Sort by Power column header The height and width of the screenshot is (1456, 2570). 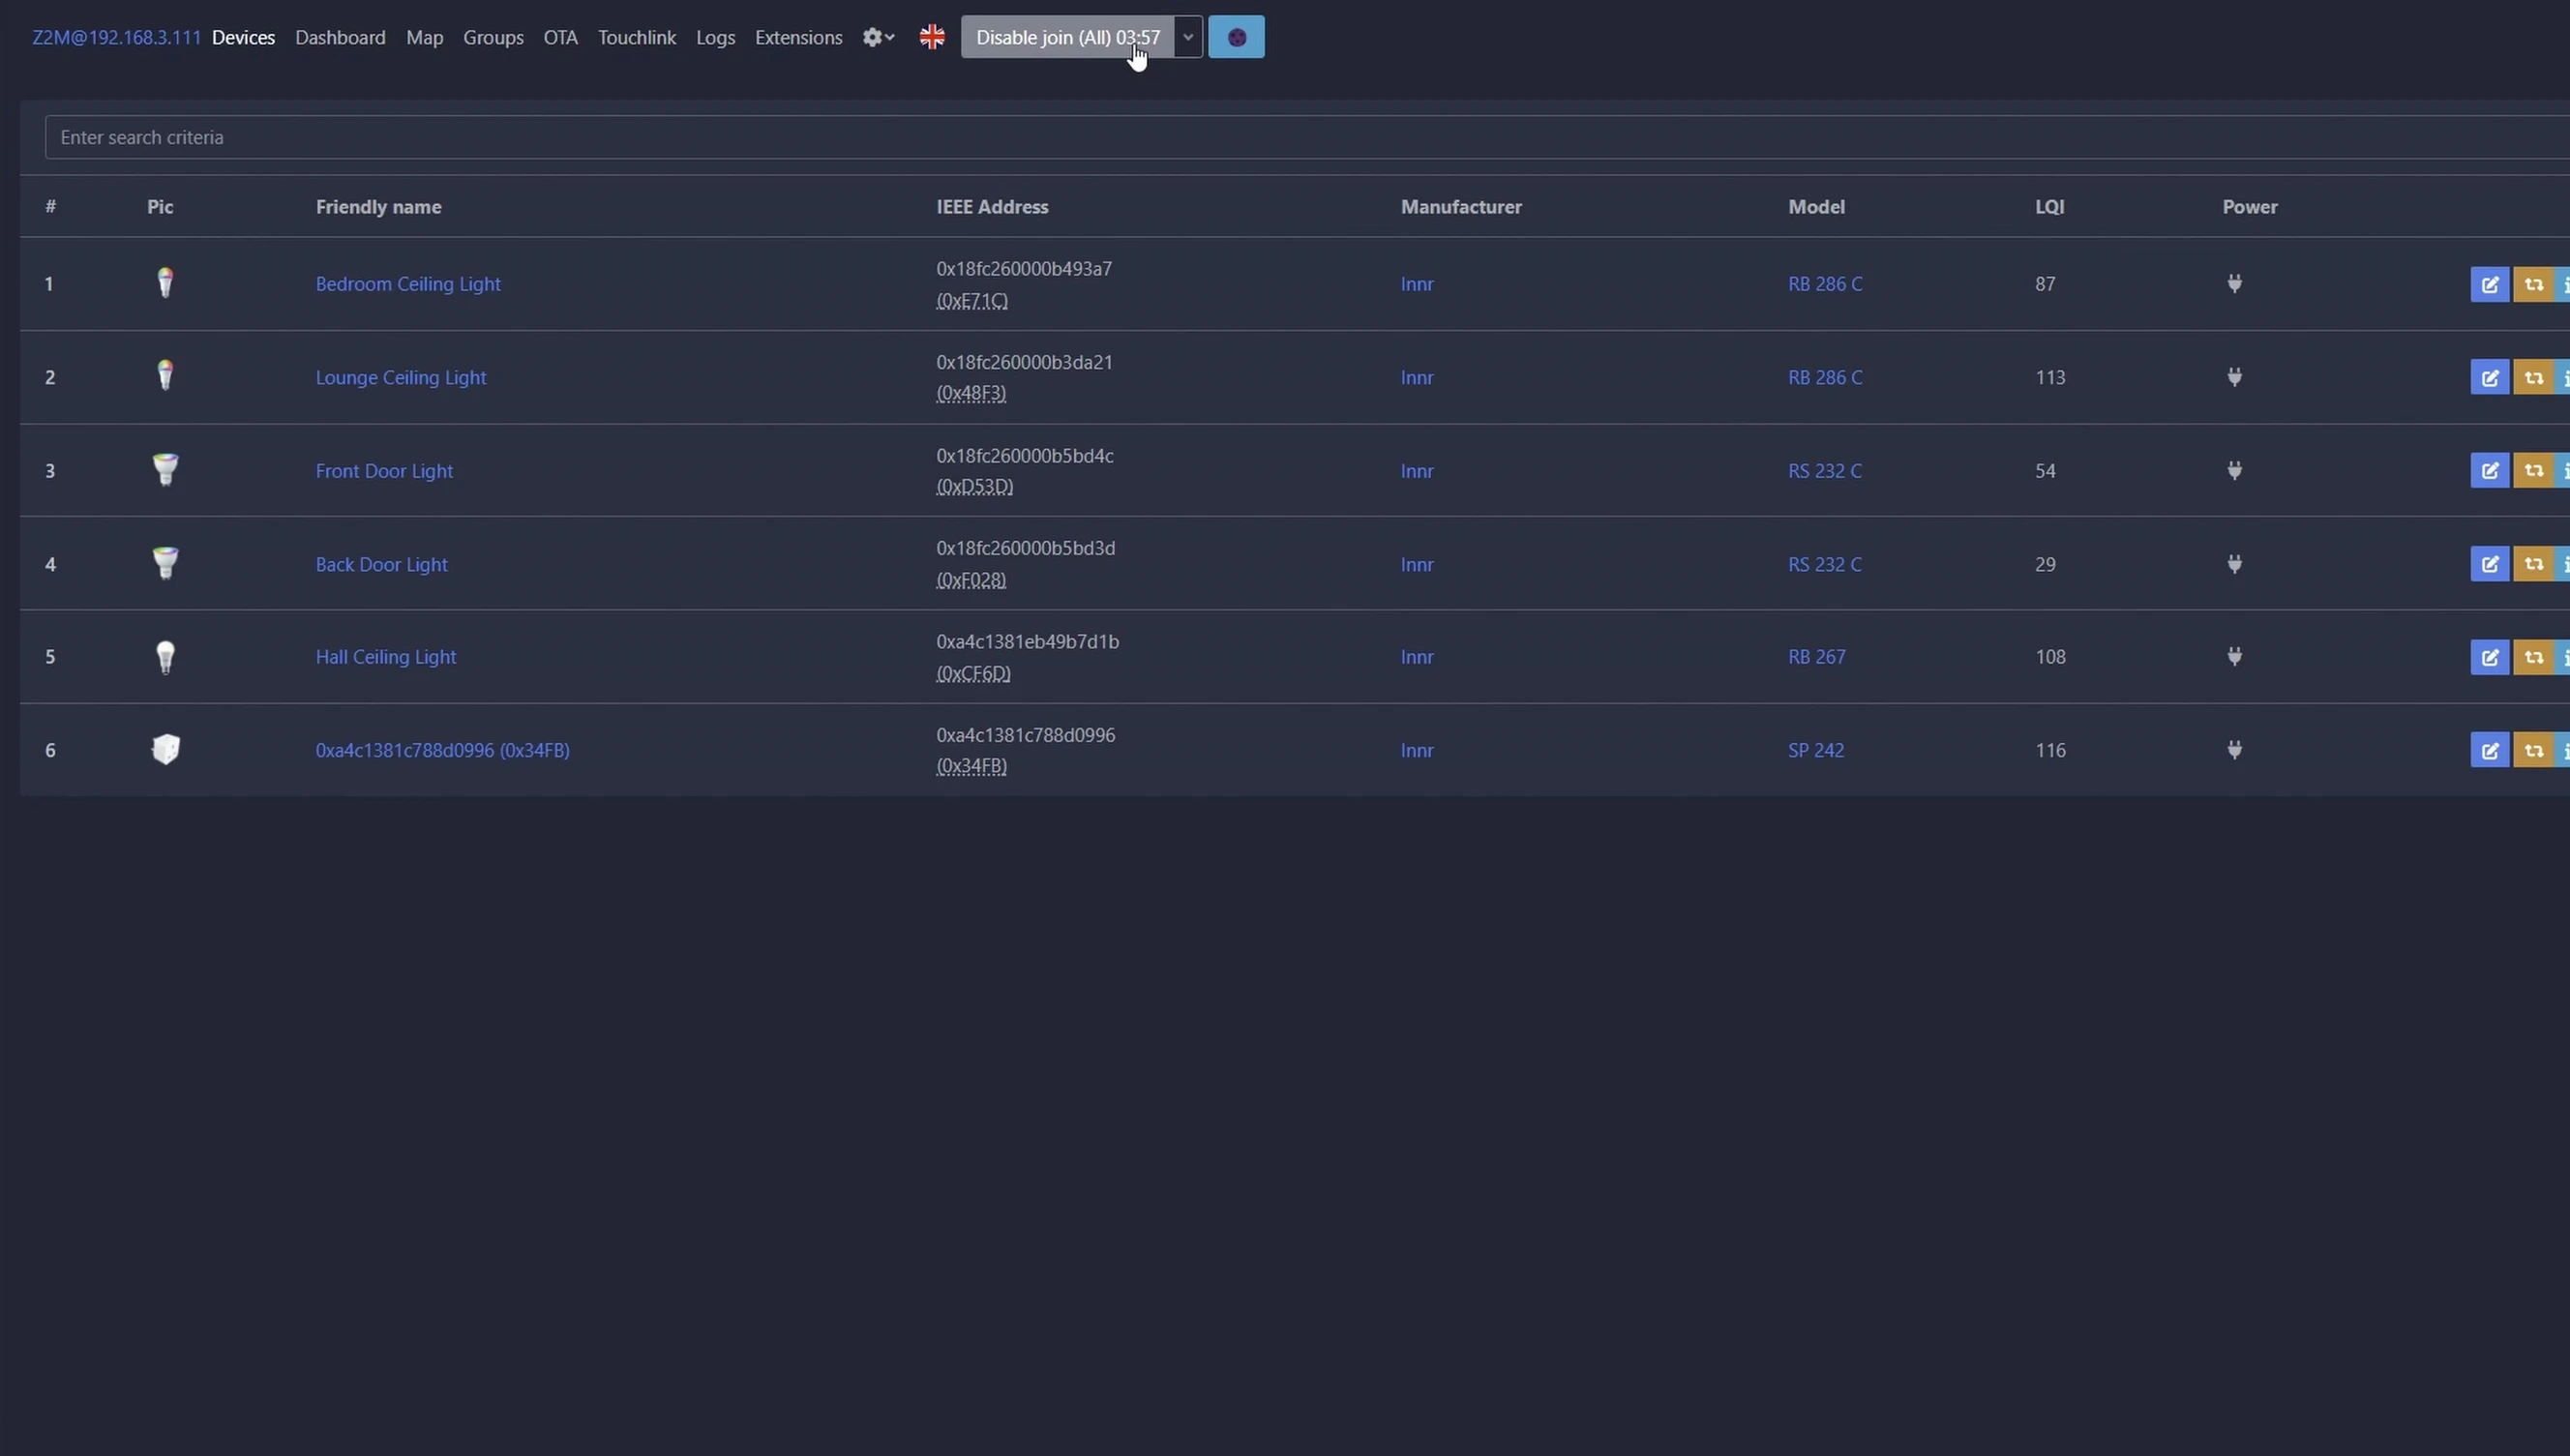click(2250, 207)
